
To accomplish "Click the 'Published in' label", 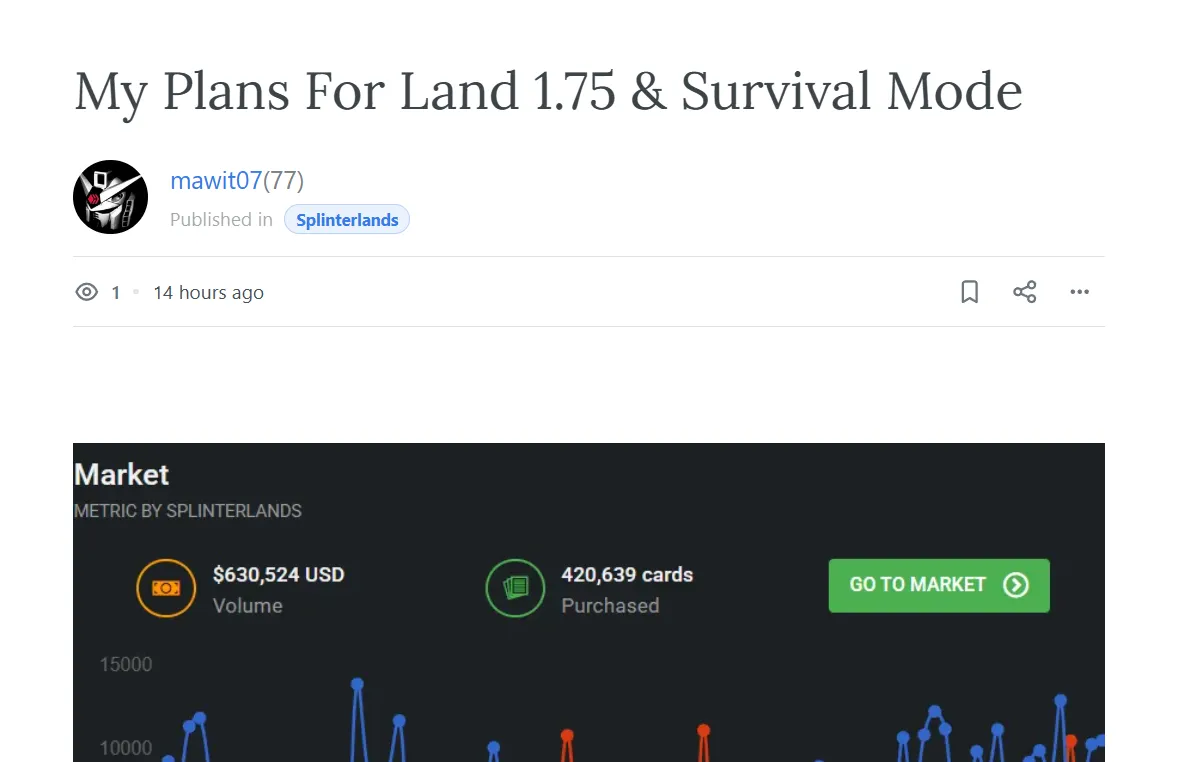I will [x=221, y=219].
